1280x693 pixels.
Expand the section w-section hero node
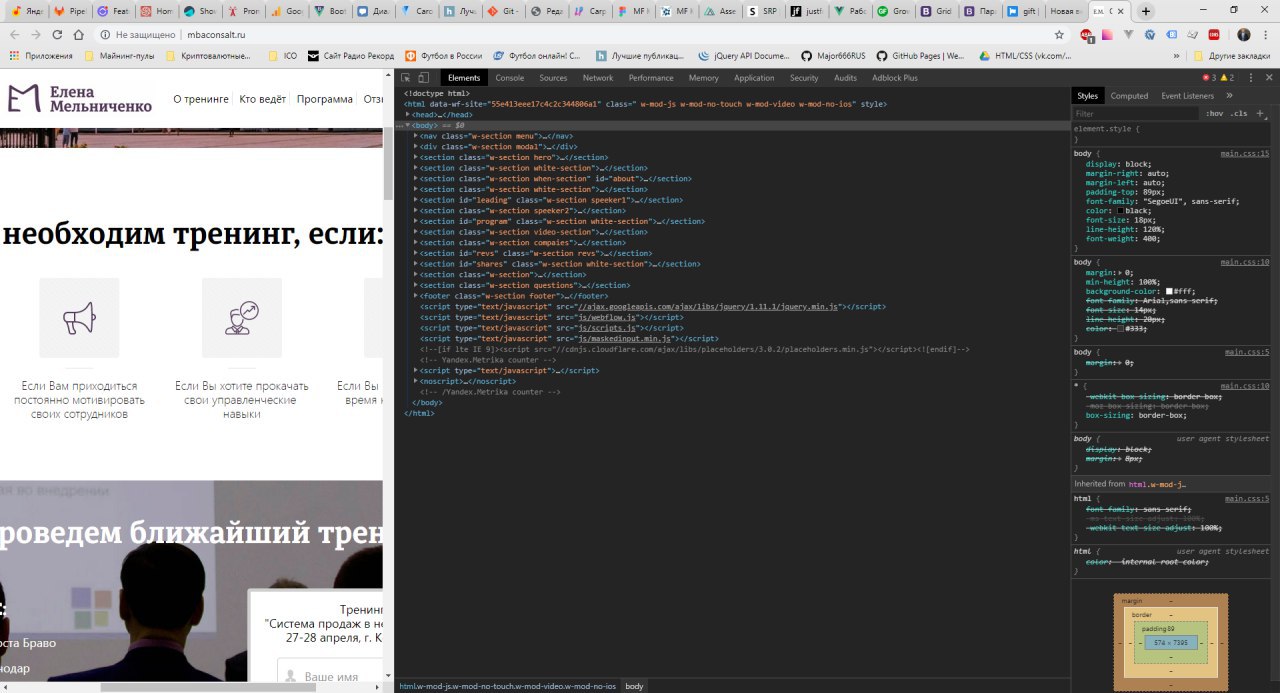point(416,158)
